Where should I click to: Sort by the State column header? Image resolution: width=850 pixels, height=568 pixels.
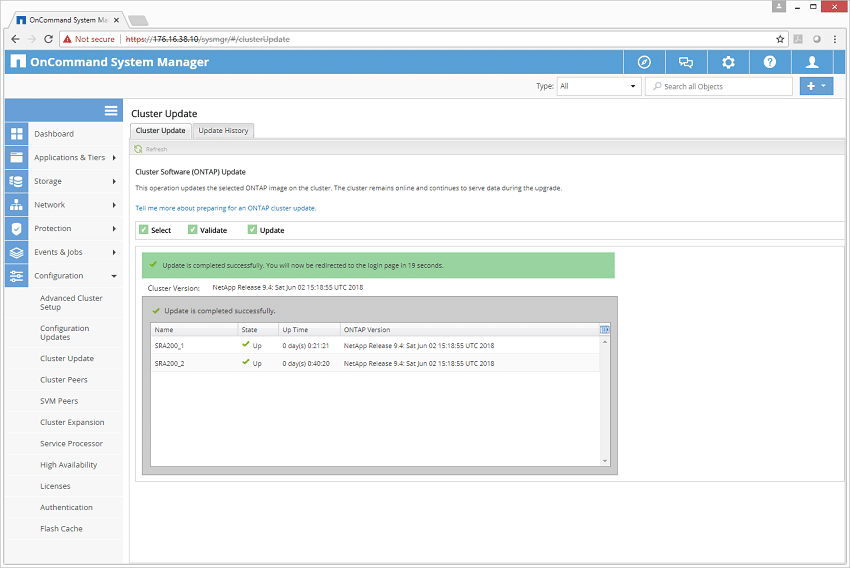[258, 330]
